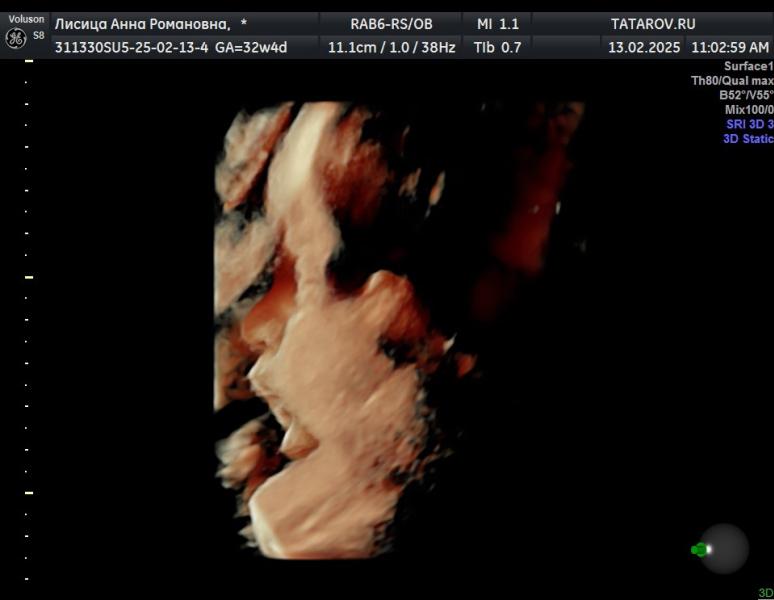
Task: Click the middle yellow depth scale marker
Action: tap(29, 277)
